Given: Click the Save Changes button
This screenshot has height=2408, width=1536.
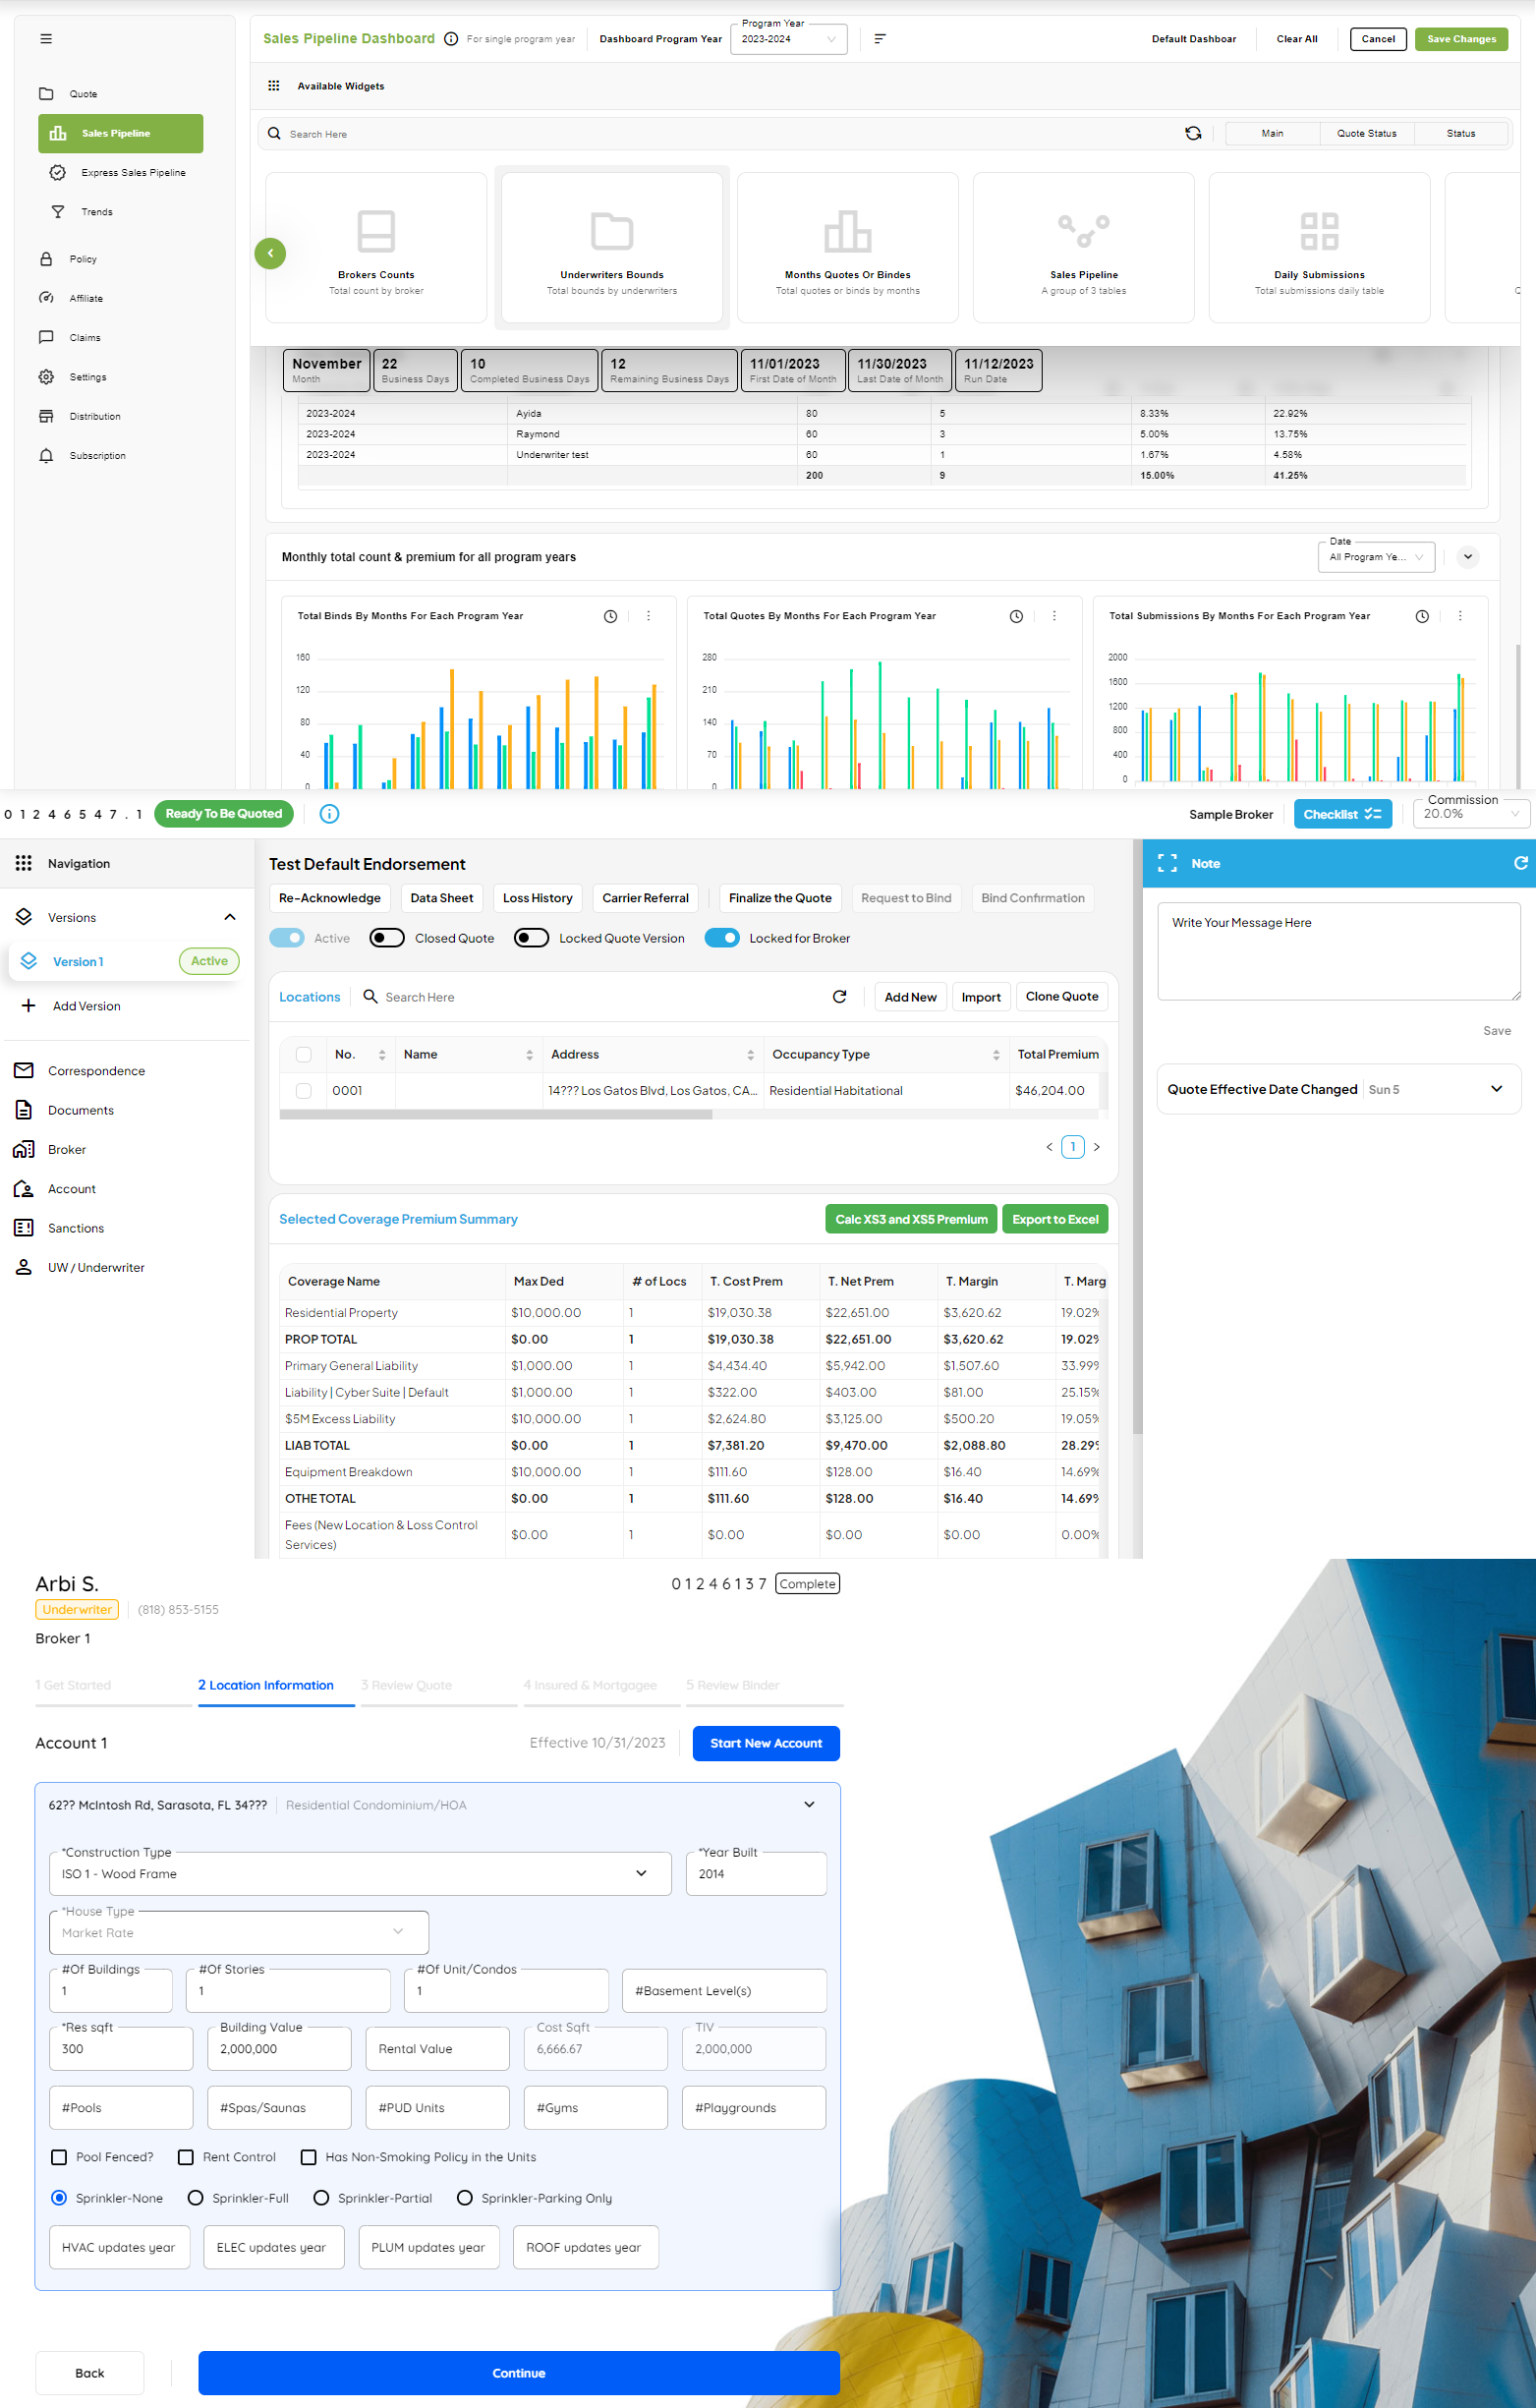Looking at the screenshot, I should 1460,39.
